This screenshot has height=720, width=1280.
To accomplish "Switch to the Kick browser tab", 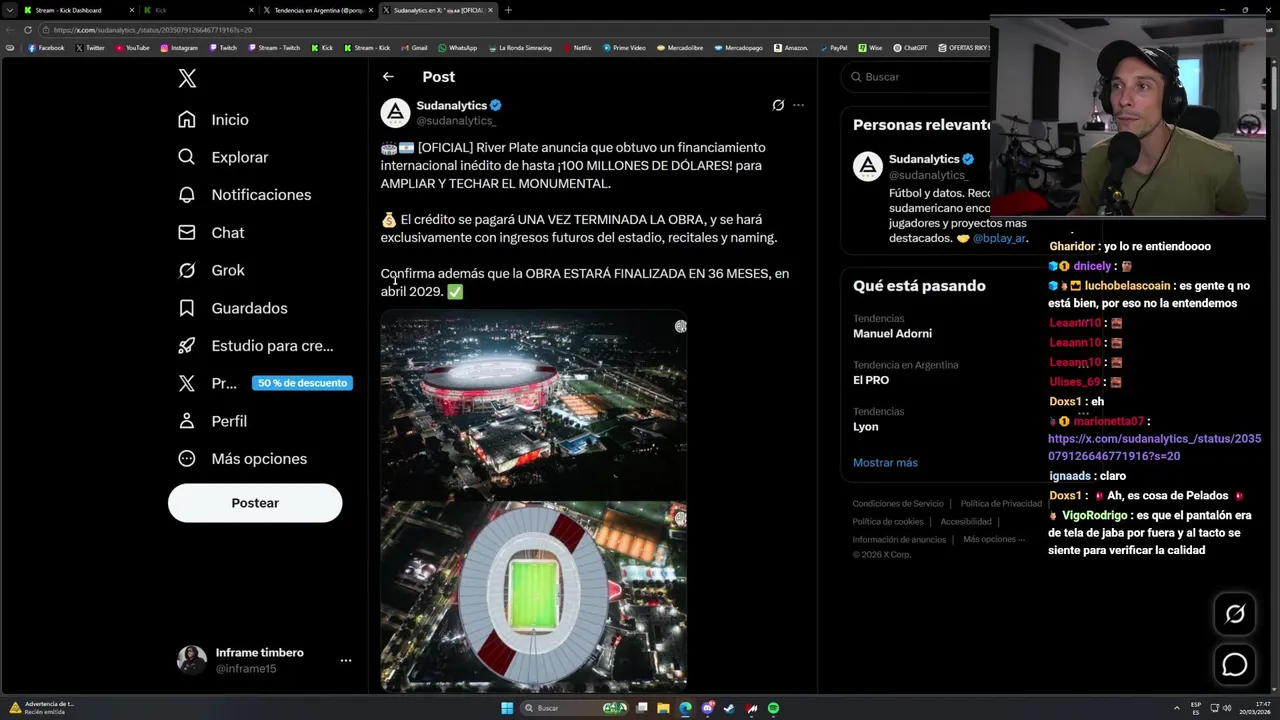I will click(x=196, y=10).
